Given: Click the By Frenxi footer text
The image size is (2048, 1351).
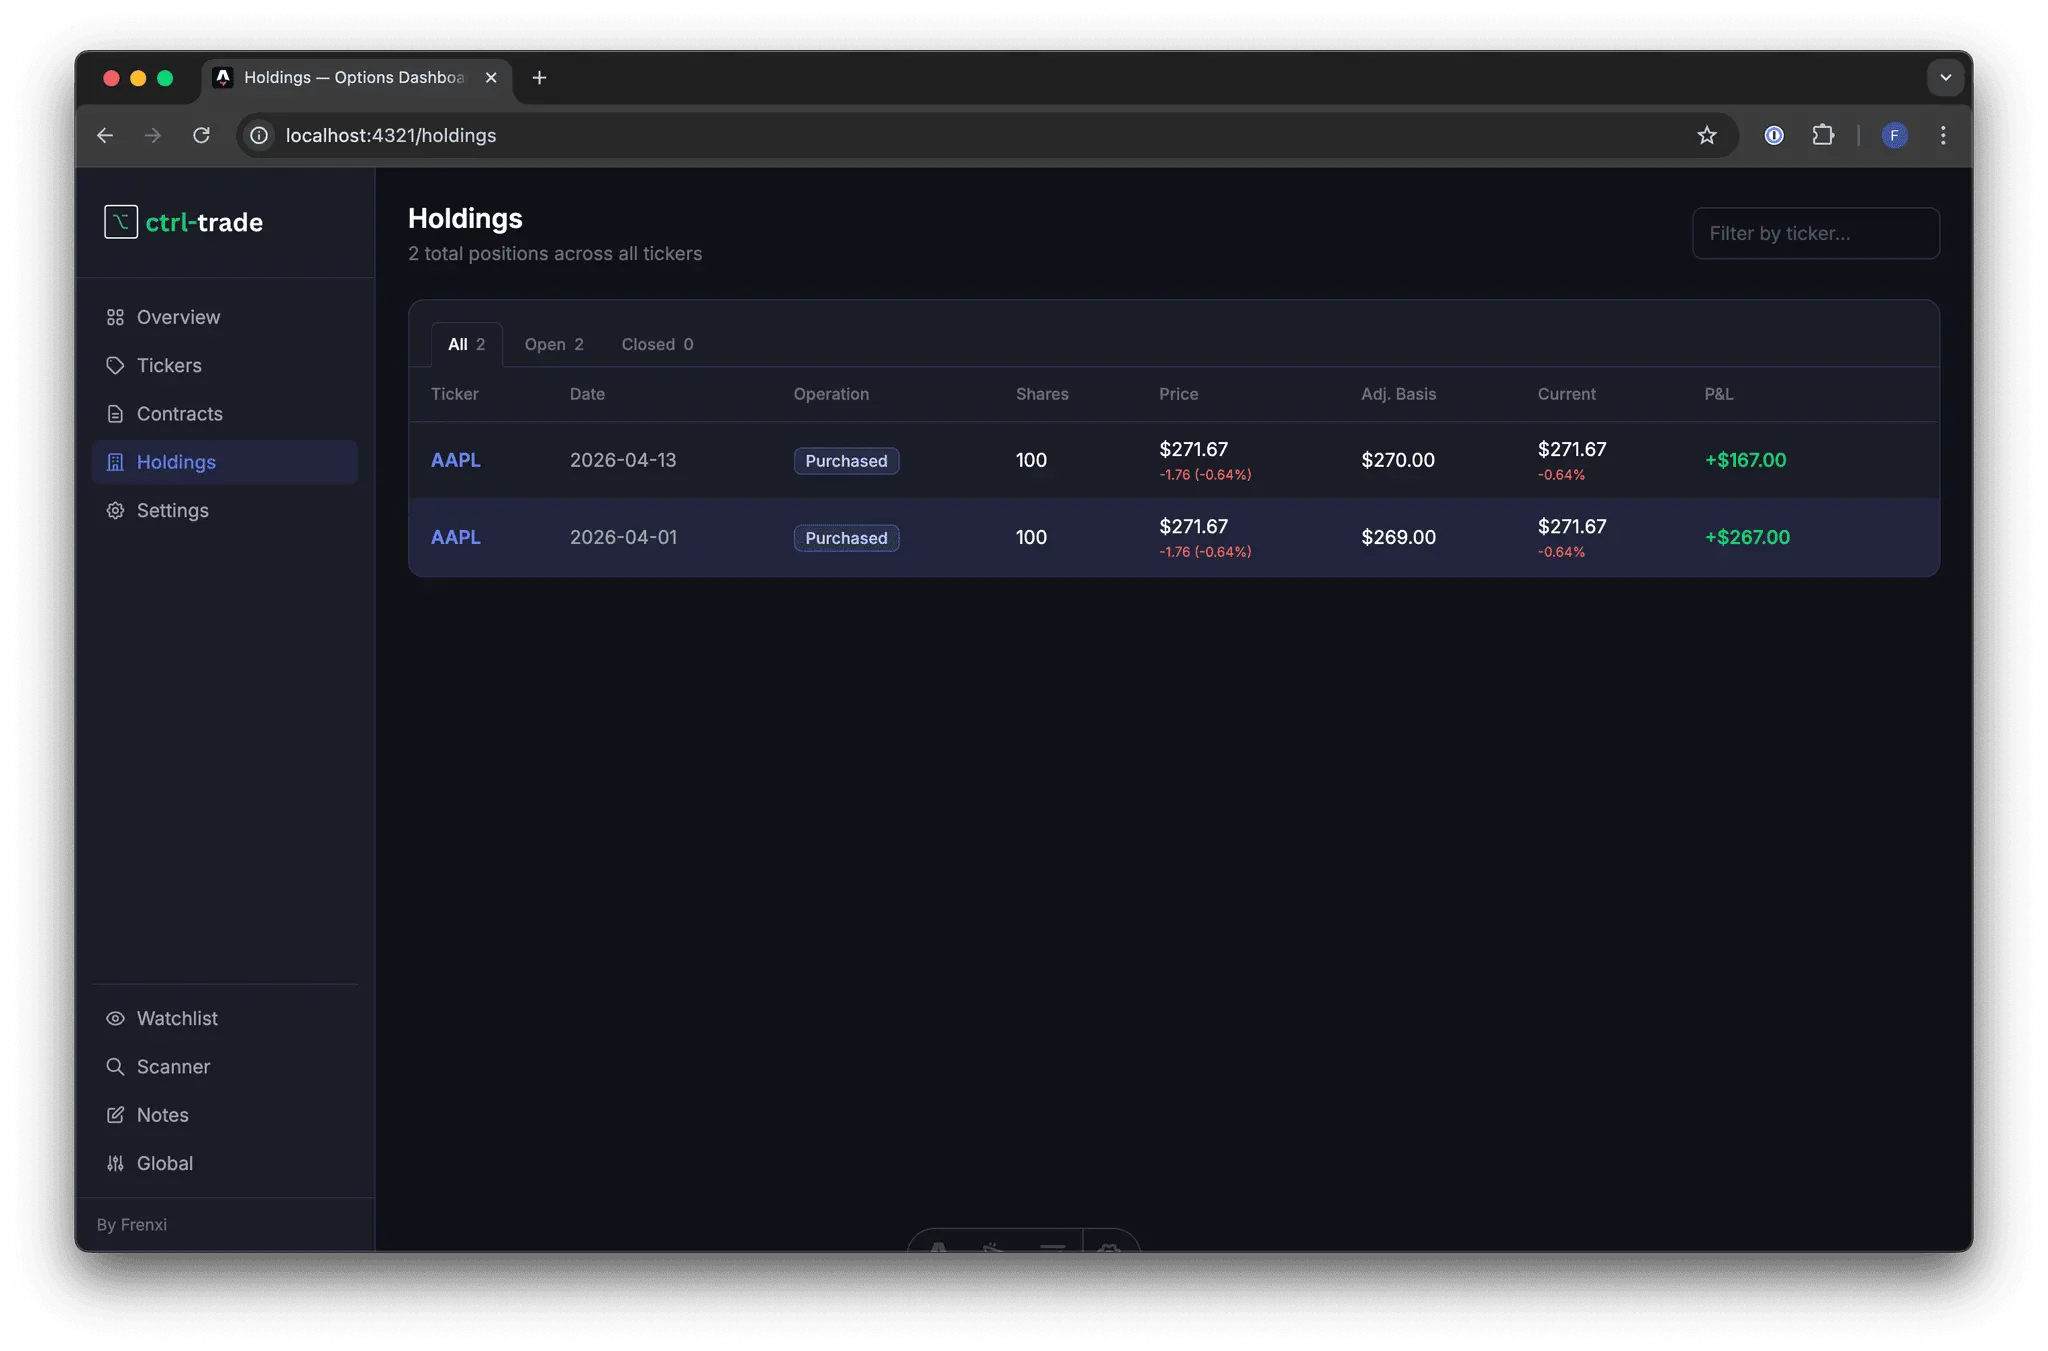Looking at the screenshot, I should tap(132, 1225).
